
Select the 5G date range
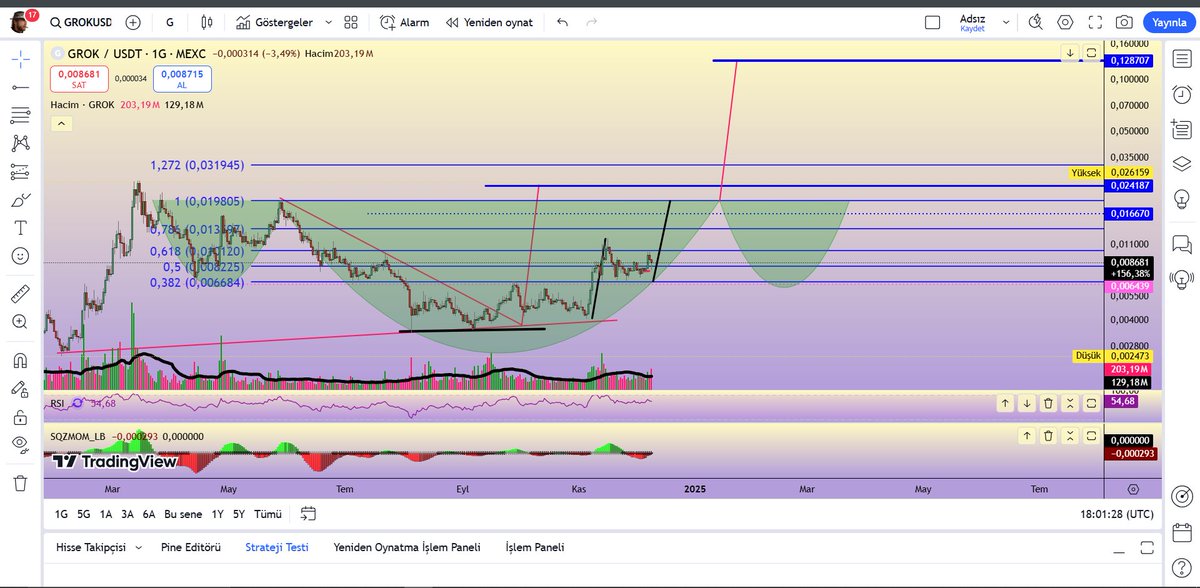[83, 514]
